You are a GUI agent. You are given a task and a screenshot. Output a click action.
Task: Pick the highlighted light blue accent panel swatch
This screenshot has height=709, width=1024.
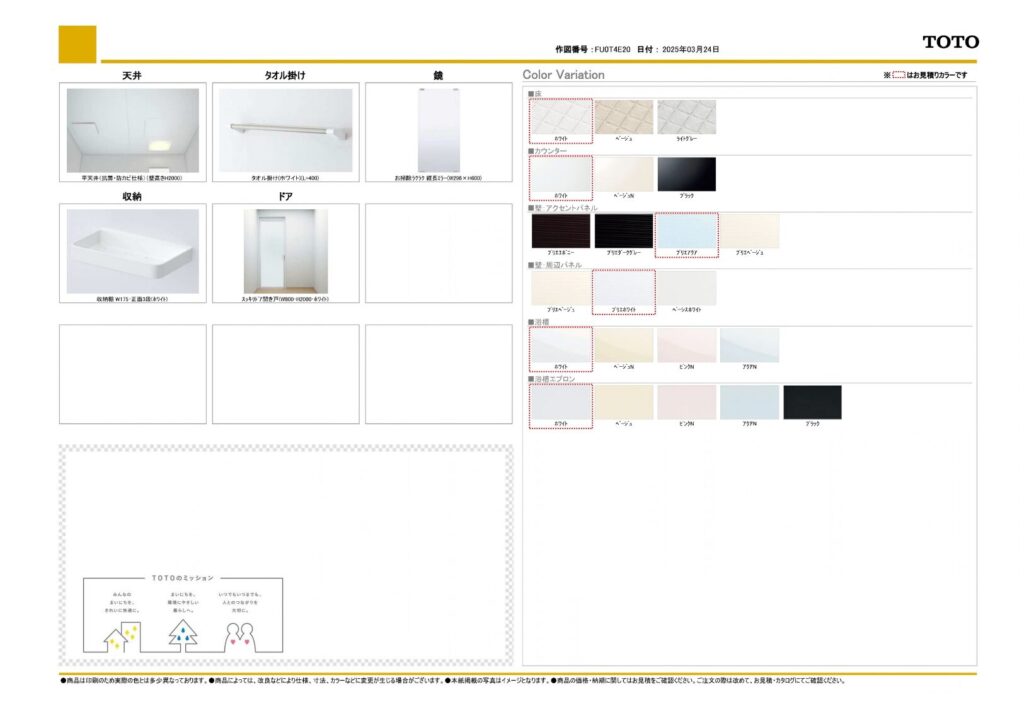(686, 231)
